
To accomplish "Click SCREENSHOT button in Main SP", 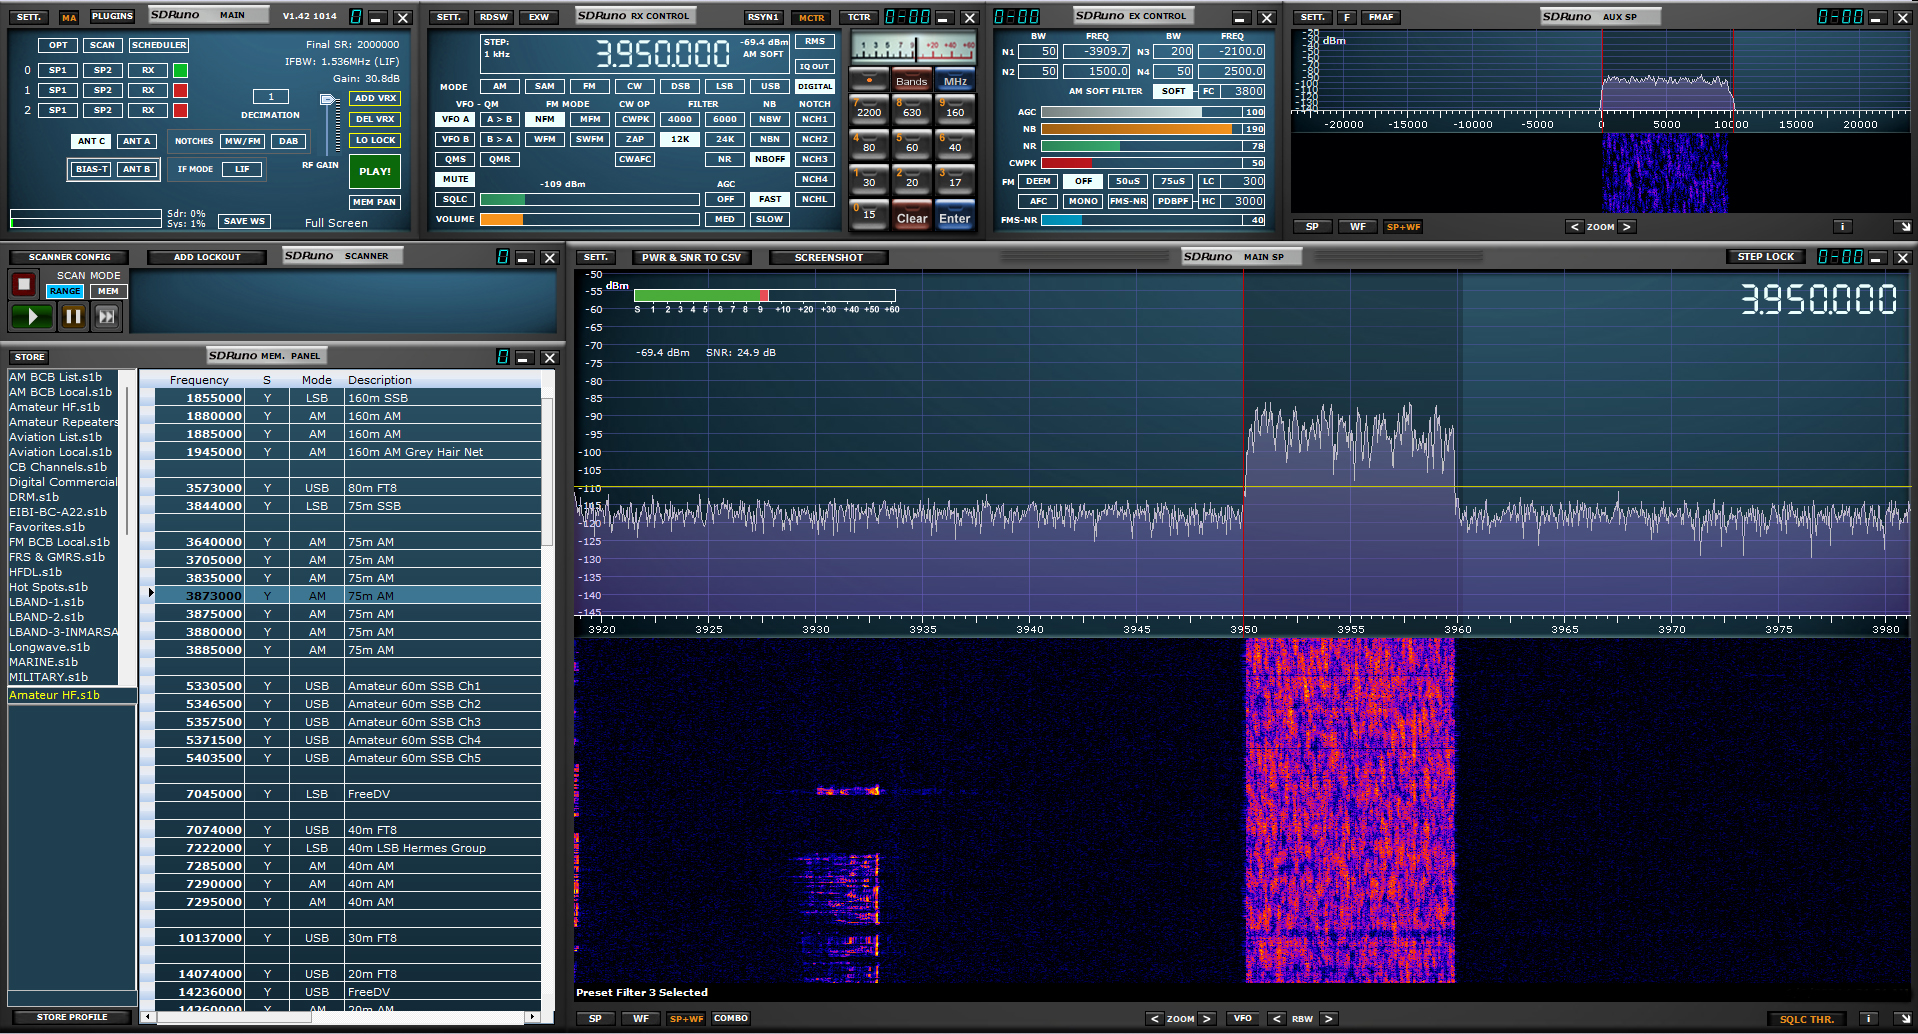I will (828, 257).
